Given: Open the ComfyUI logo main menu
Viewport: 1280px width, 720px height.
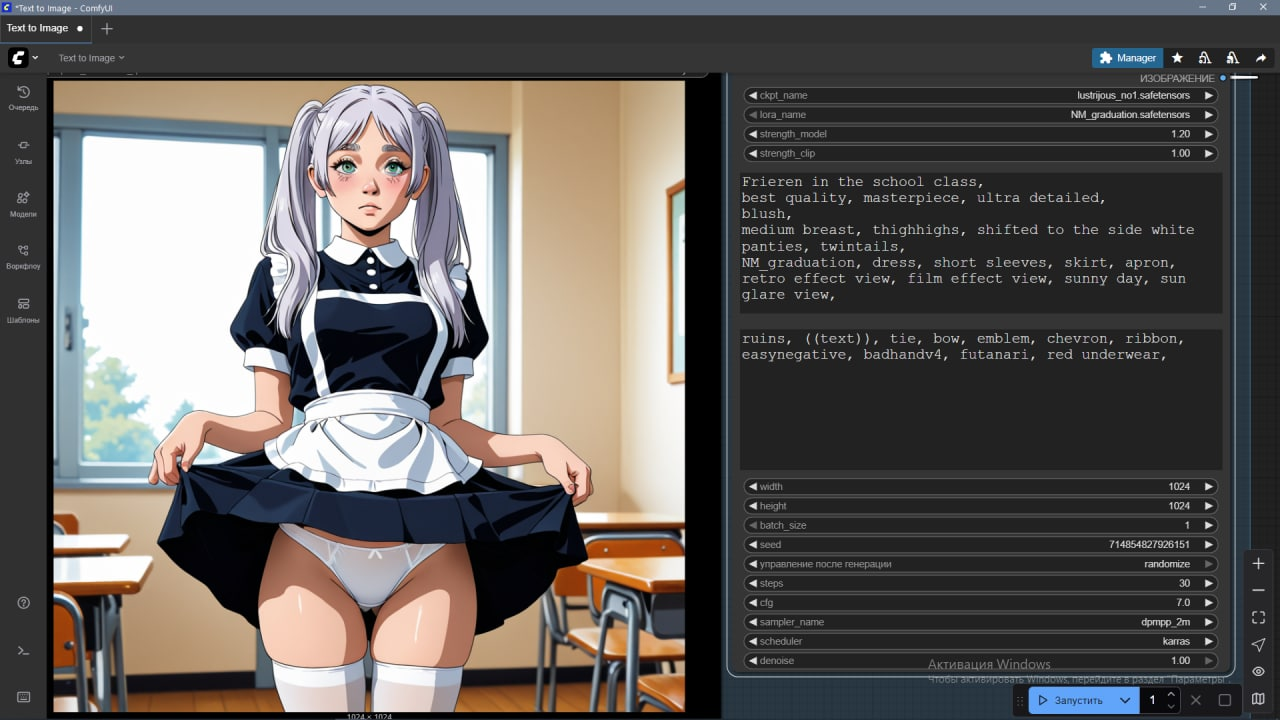Looking at the screenshot, I should click(18, 58).
